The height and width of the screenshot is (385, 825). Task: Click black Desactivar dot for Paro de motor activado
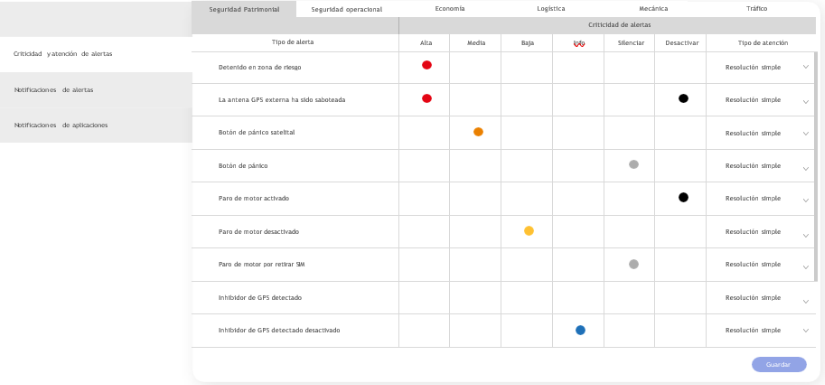683,197
